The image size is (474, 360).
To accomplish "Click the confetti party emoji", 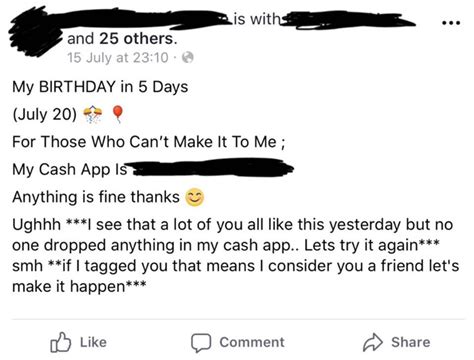I will point(92,114).
